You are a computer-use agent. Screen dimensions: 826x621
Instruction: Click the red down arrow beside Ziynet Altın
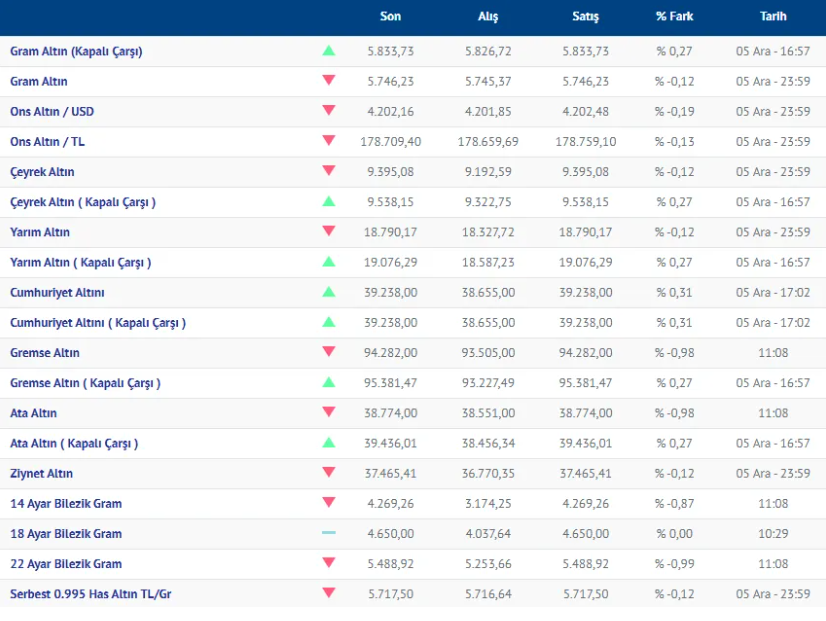pos(328,473)
